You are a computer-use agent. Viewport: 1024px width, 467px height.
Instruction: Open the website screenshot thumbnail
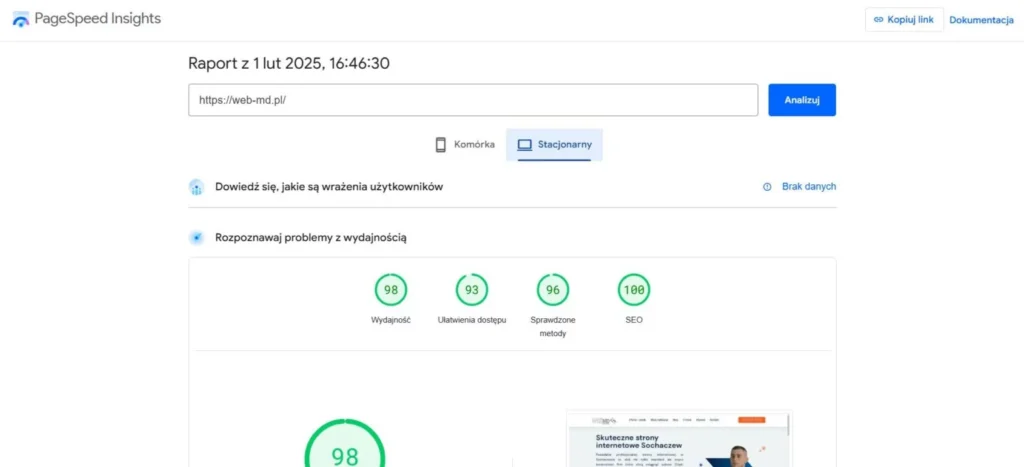tap(679, 438)
